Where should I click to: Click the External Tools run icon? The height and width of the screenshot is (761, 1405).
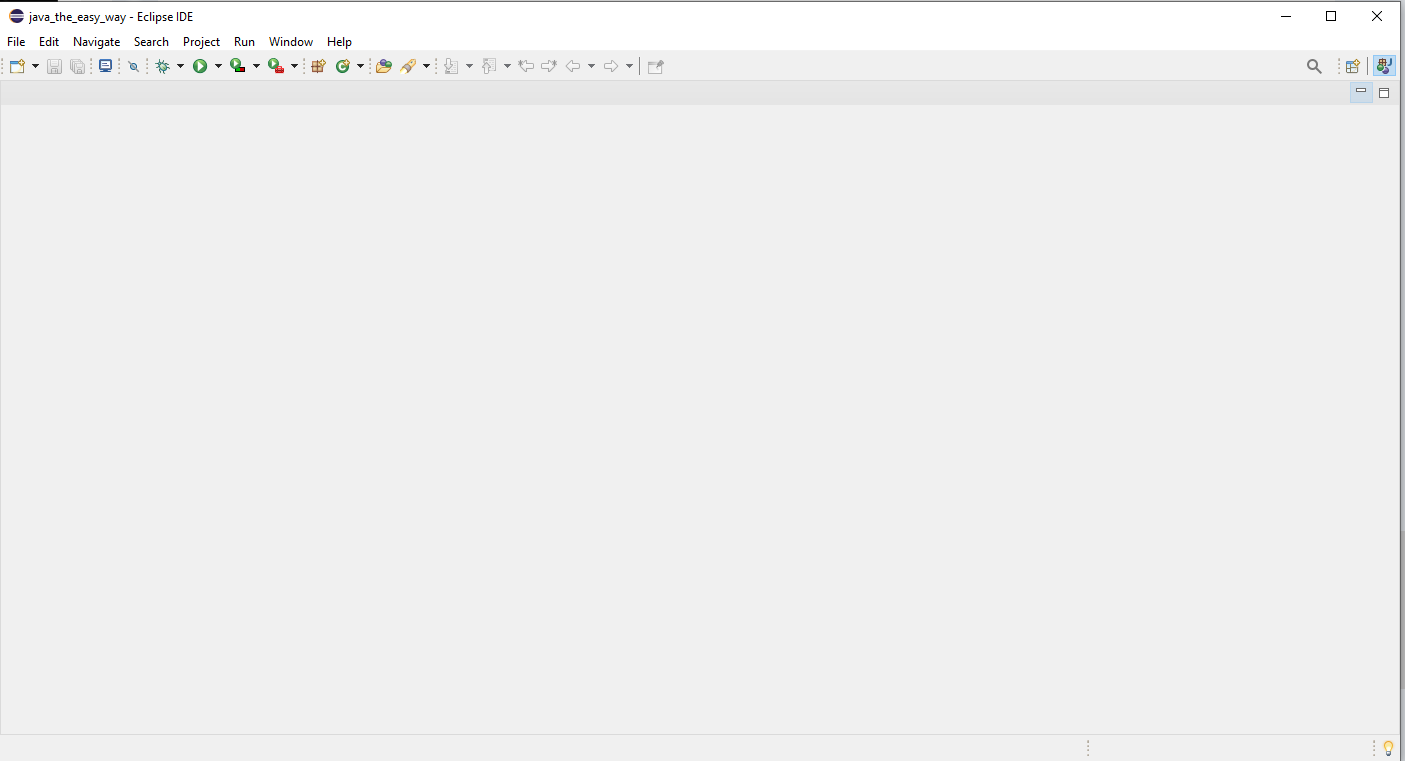[276, 66]
